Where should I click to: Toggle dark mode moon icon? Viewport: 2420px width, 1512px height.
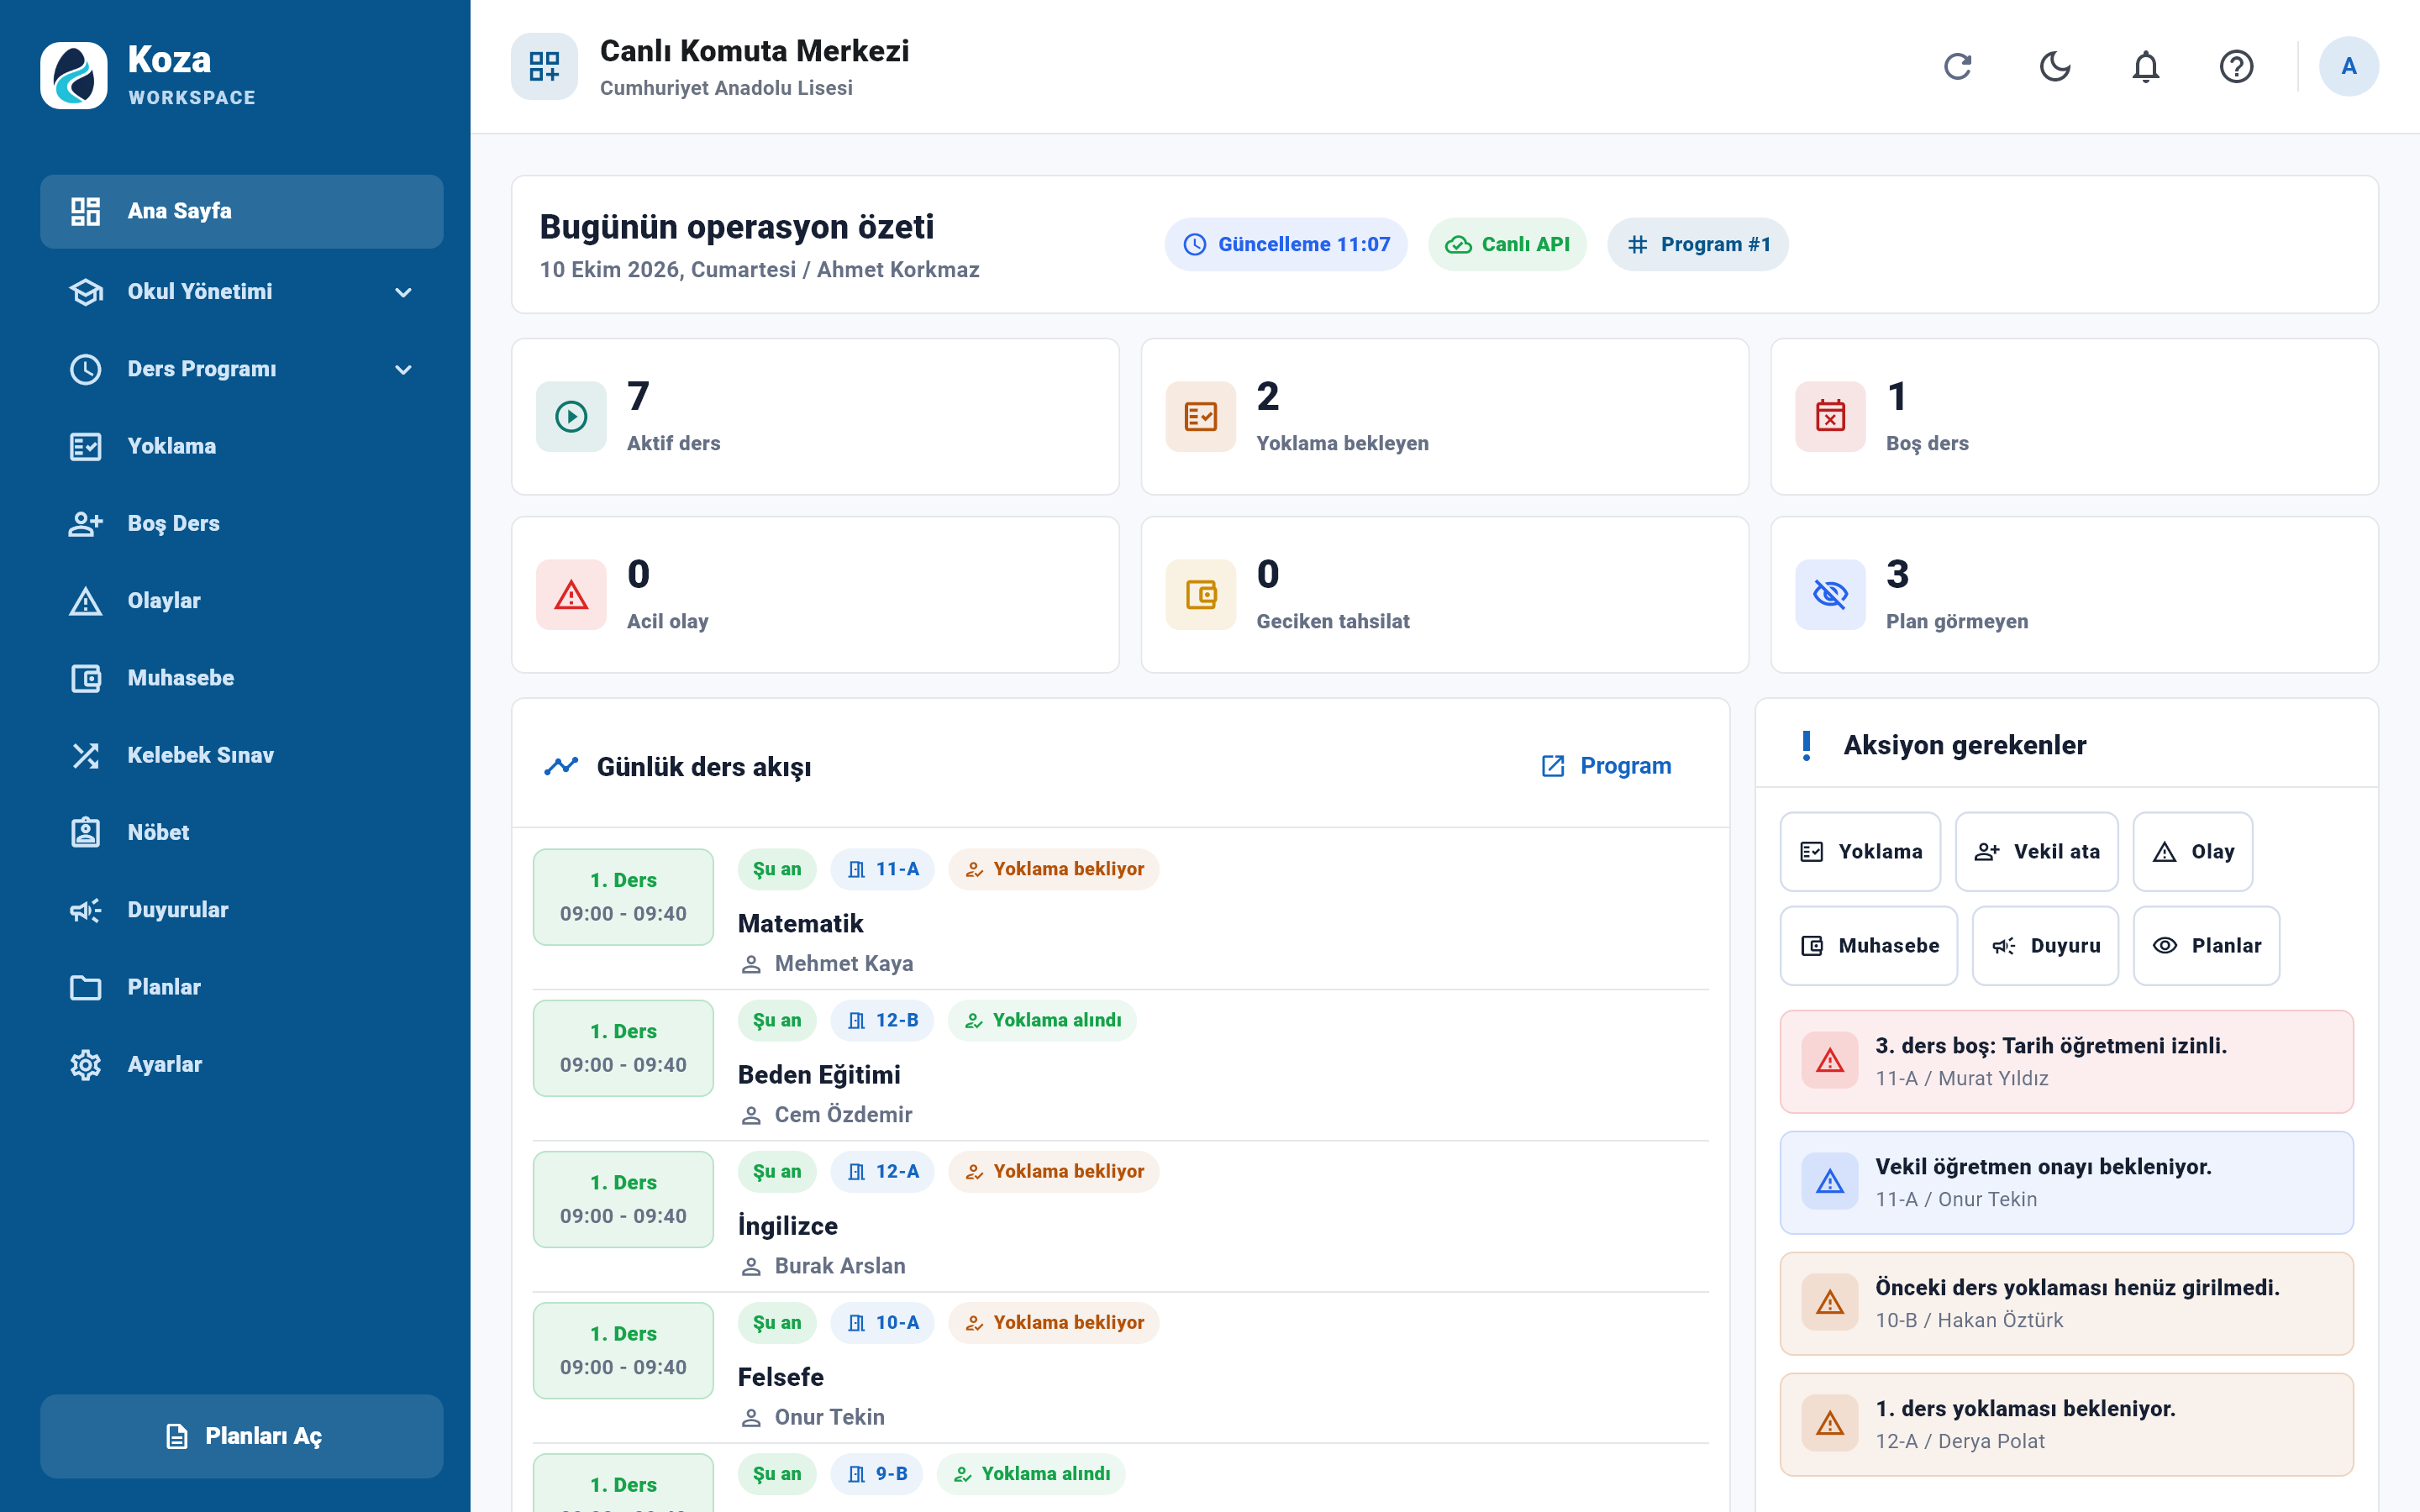2054,67
